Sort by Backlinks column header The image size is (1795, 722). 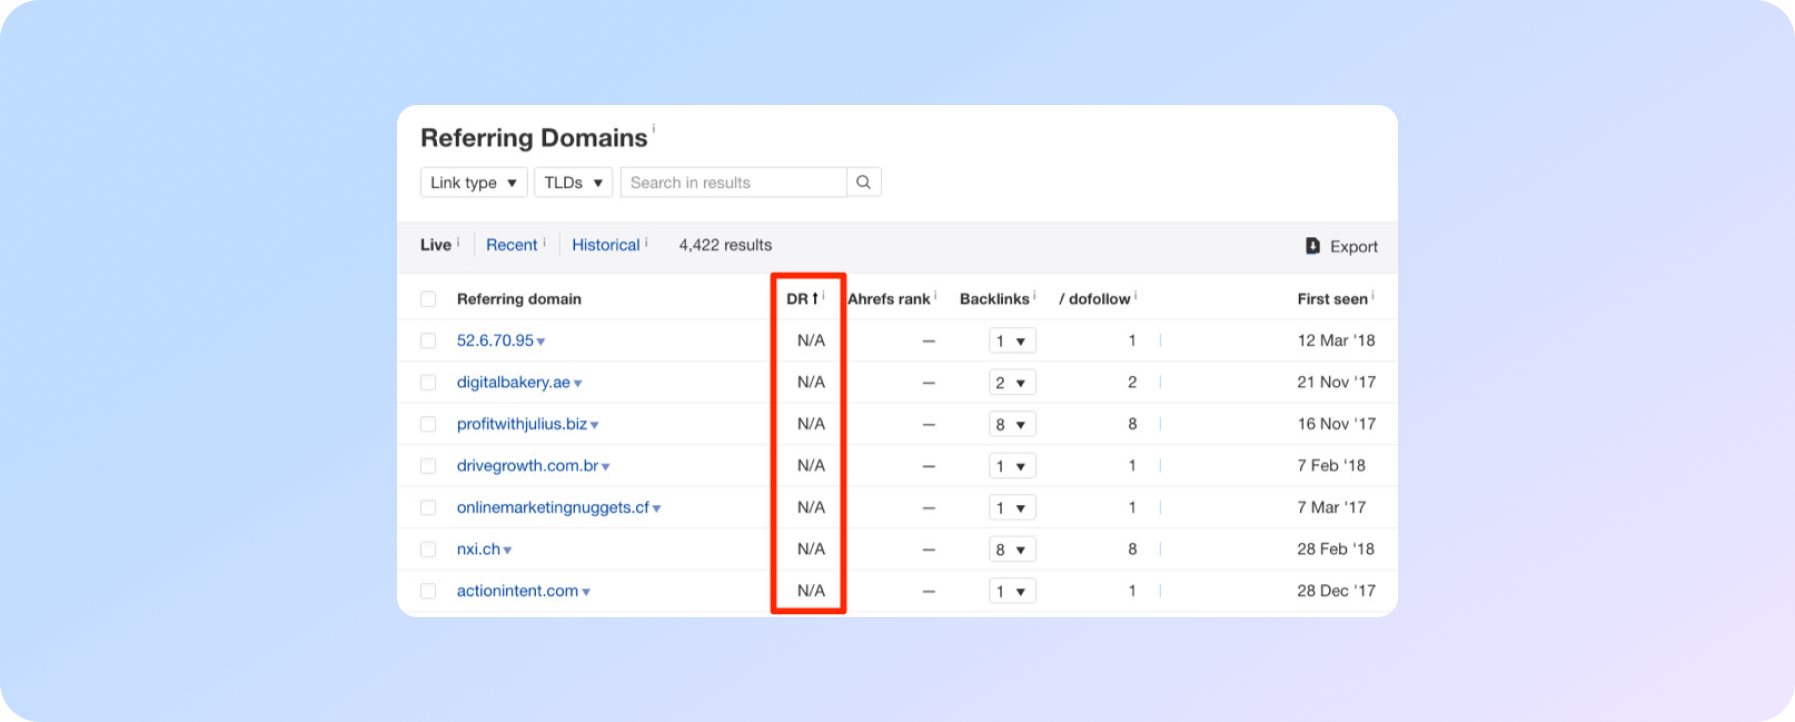pyautogui.click(x=994, y=299)
